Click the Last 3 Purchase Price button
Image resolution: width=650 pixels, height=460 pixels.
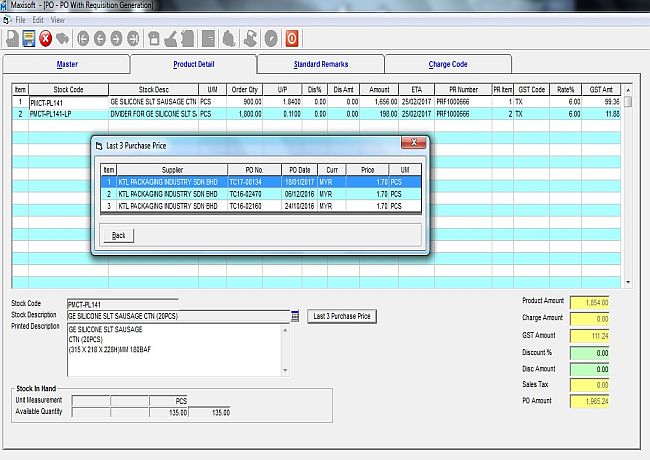342,316
